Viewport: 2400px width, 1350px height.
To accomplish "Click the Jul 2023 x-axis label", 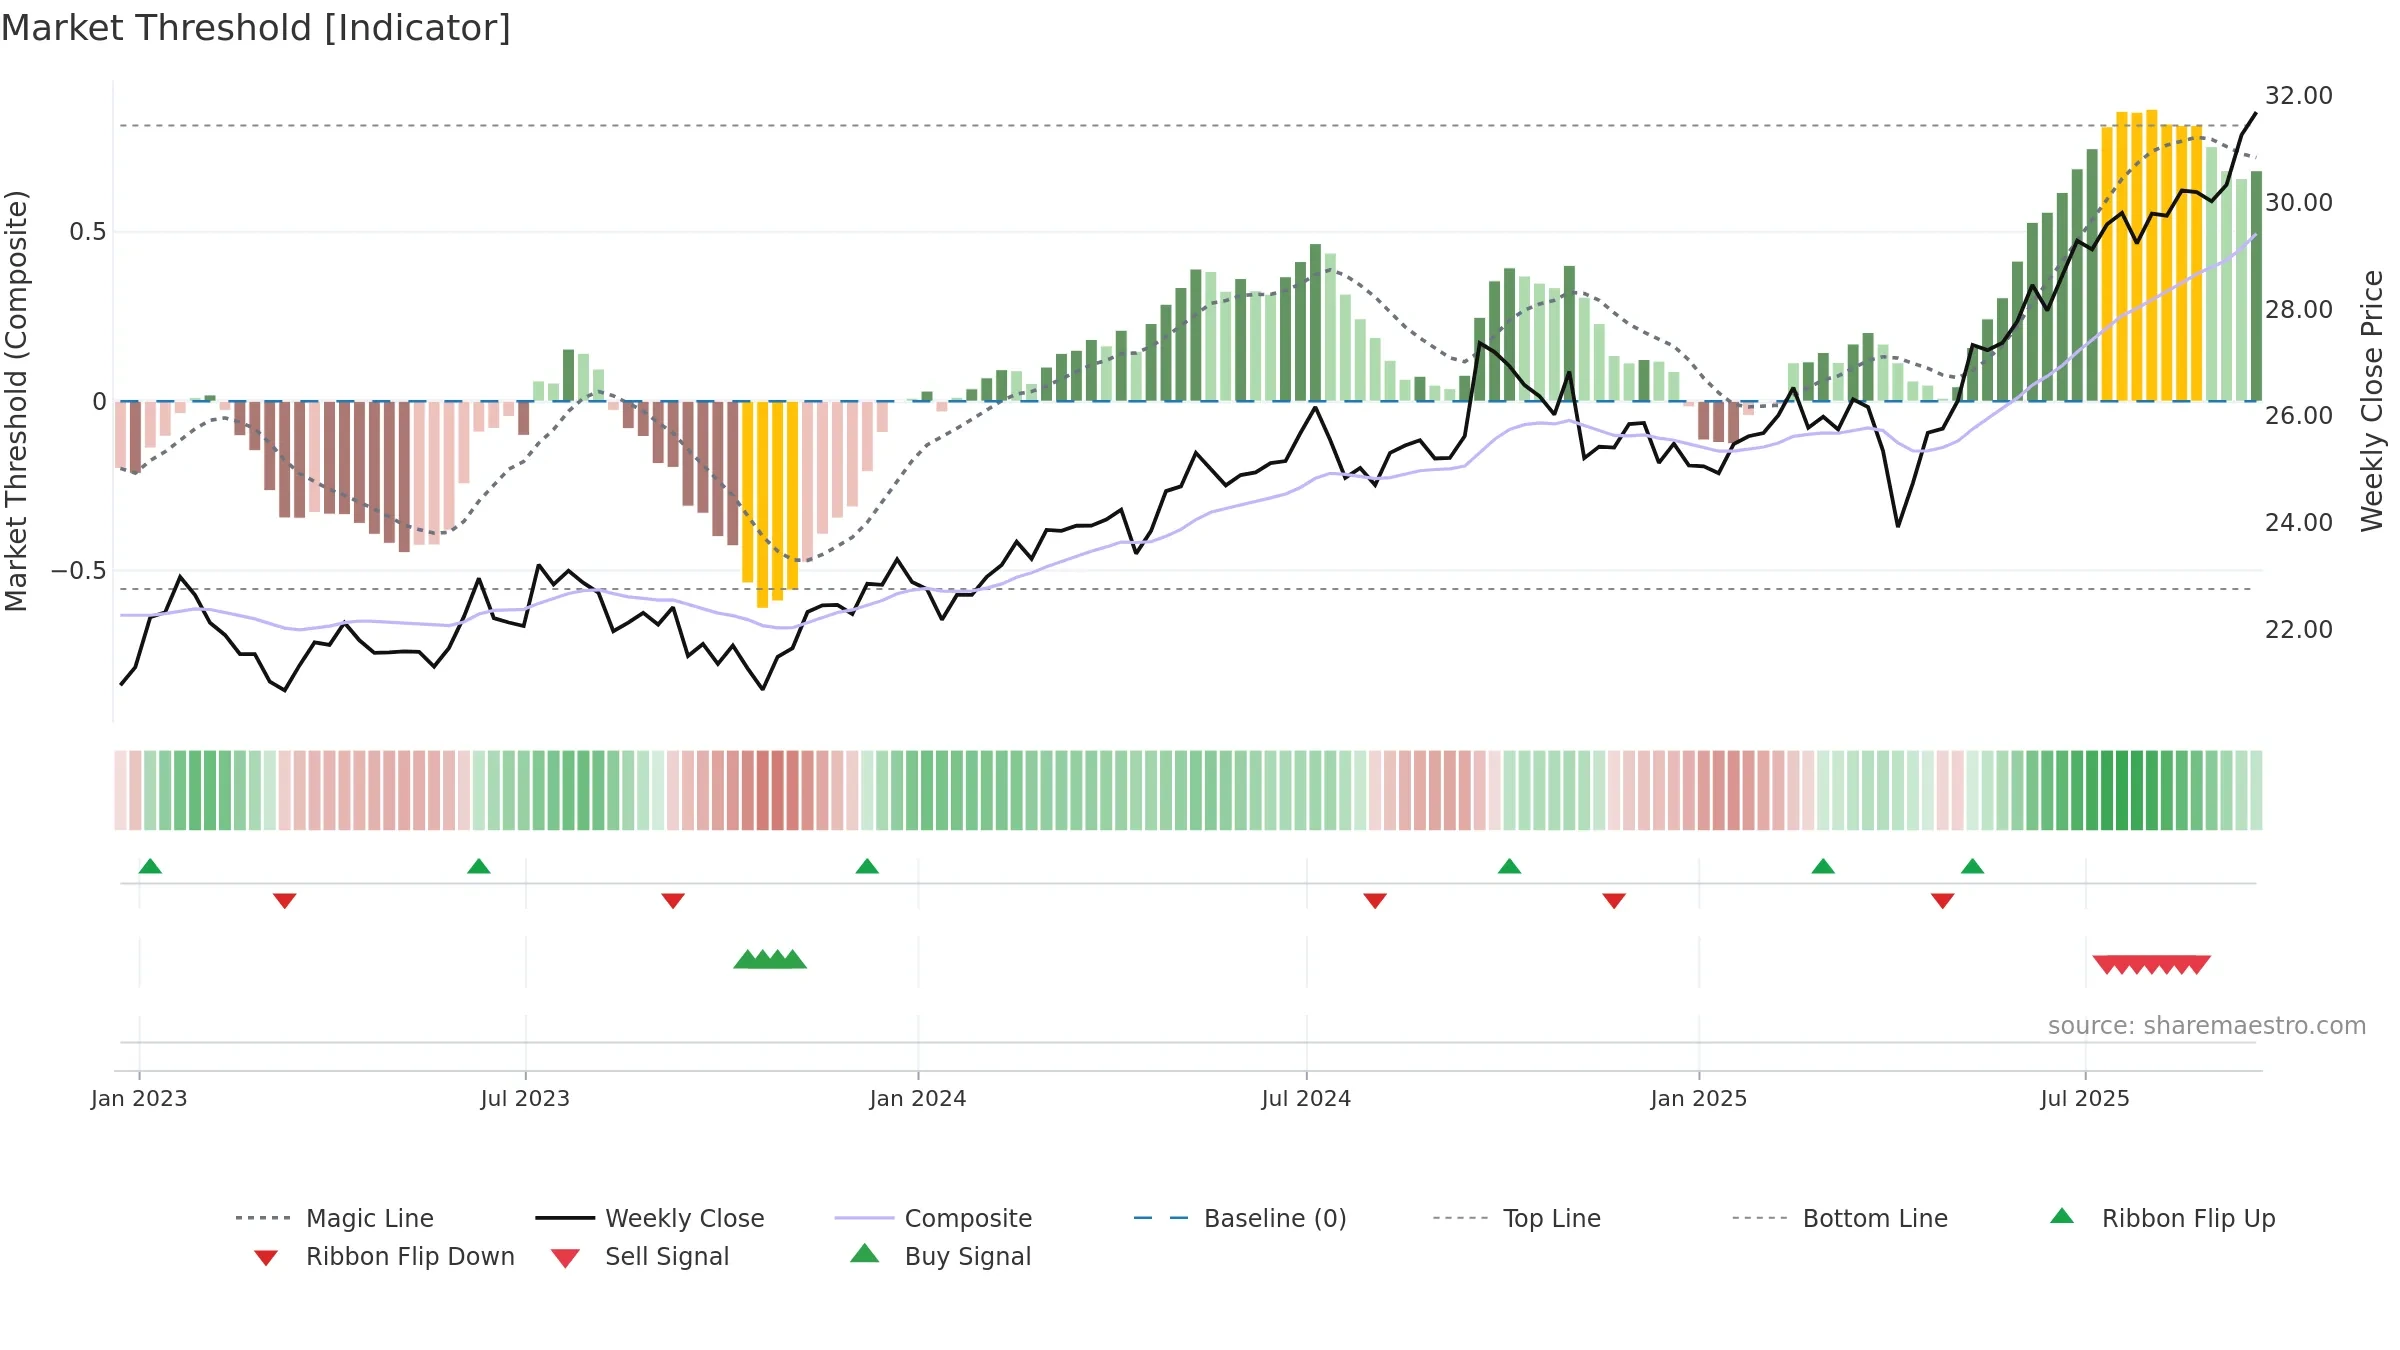I will tap(525, 1099).
